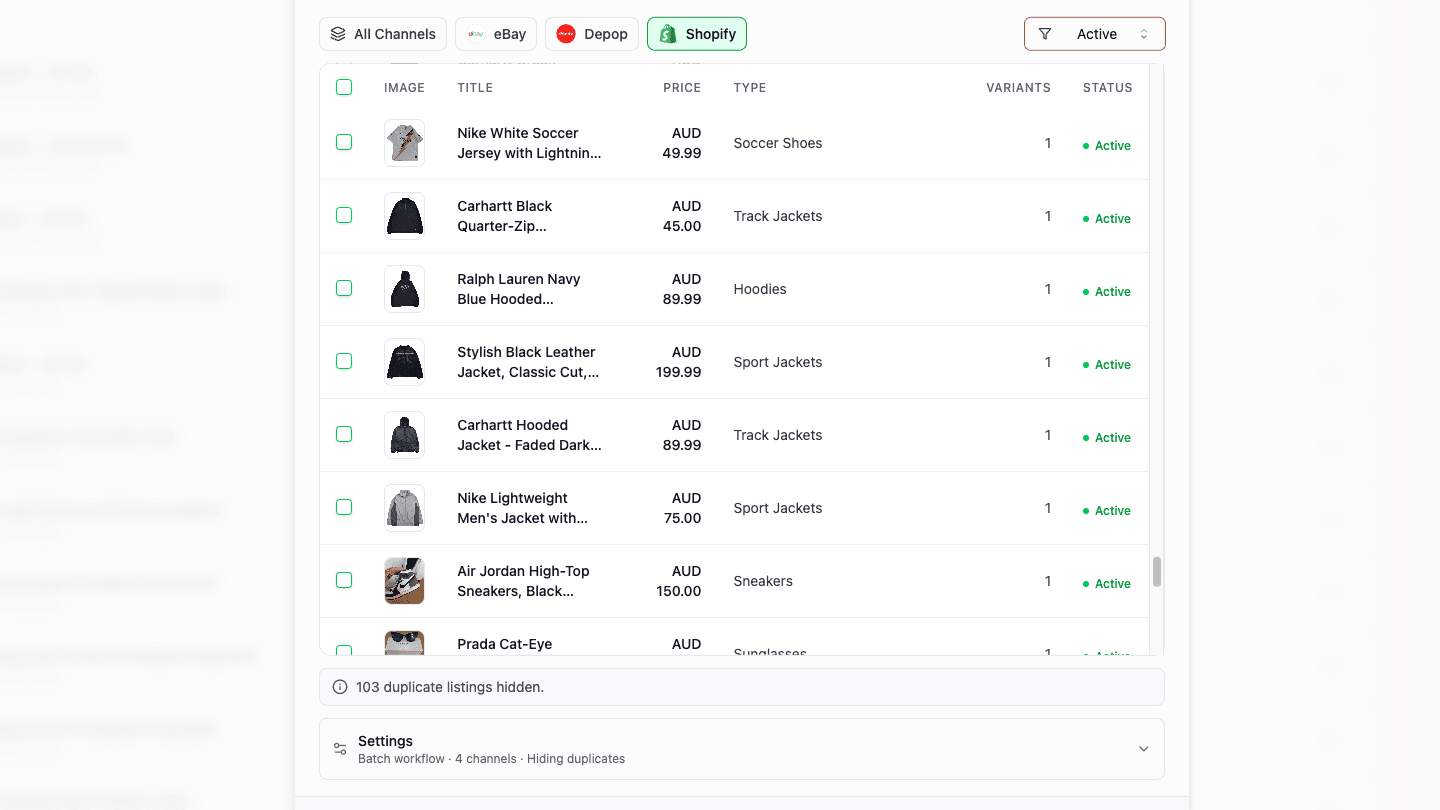Click the red Depop logo icon
Screen dimensions: 1440x810
566,34
